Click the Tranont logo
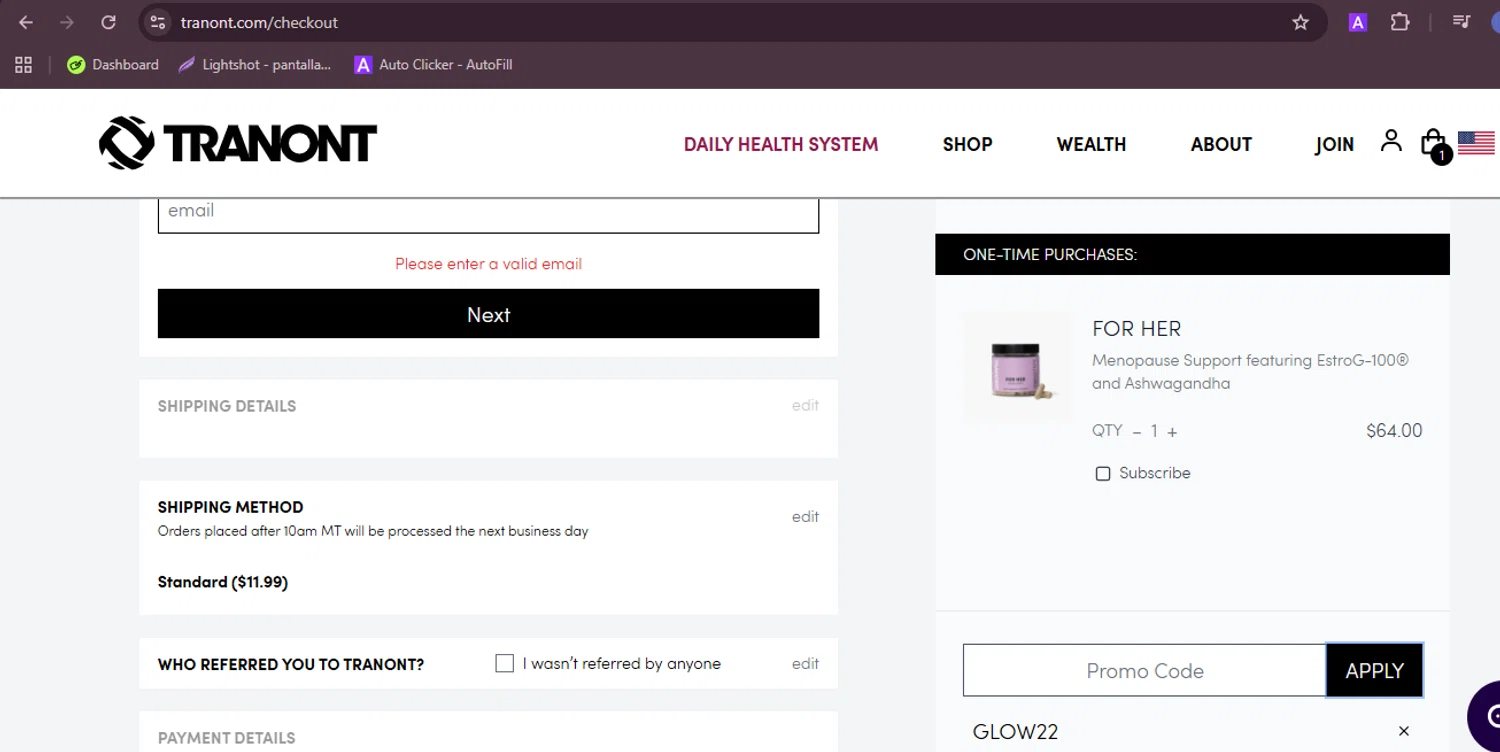Image resolution: width=1500 pixels, height=752 pixels. (x=238, y=143)
